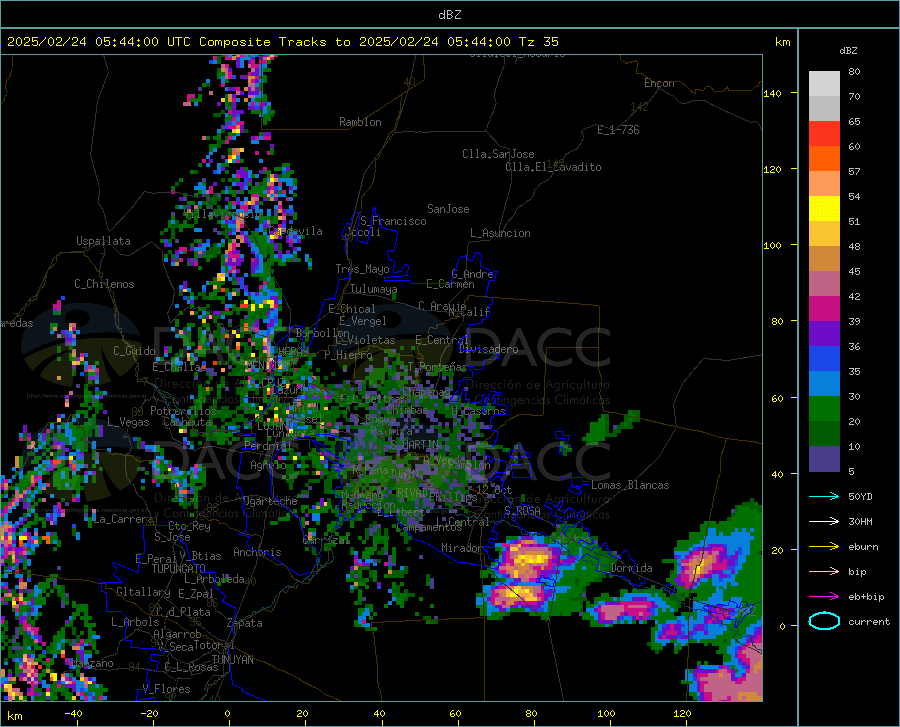Click the V_Flores place label

166,689
